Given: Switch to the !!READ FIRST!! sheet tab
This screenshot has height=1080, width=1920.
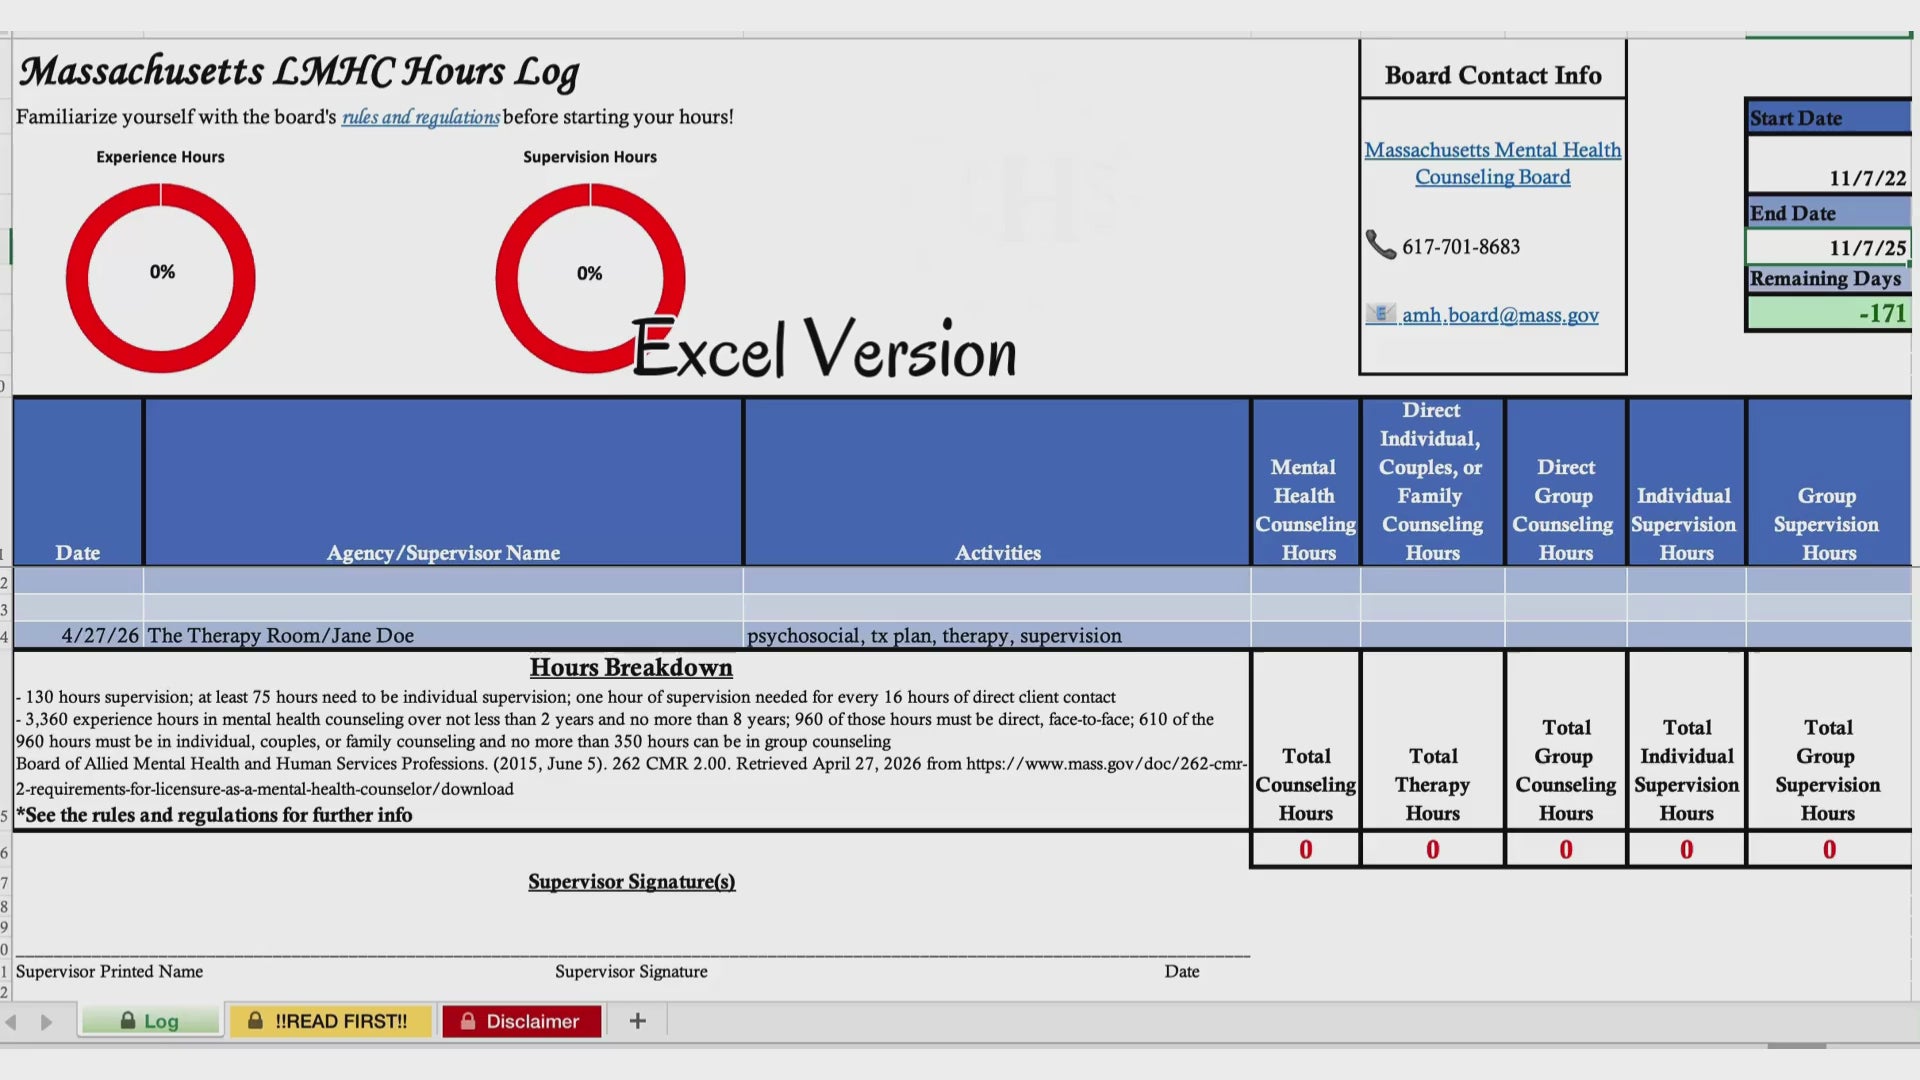Looking at the screenshot, I should click(x=330, y=1021).
